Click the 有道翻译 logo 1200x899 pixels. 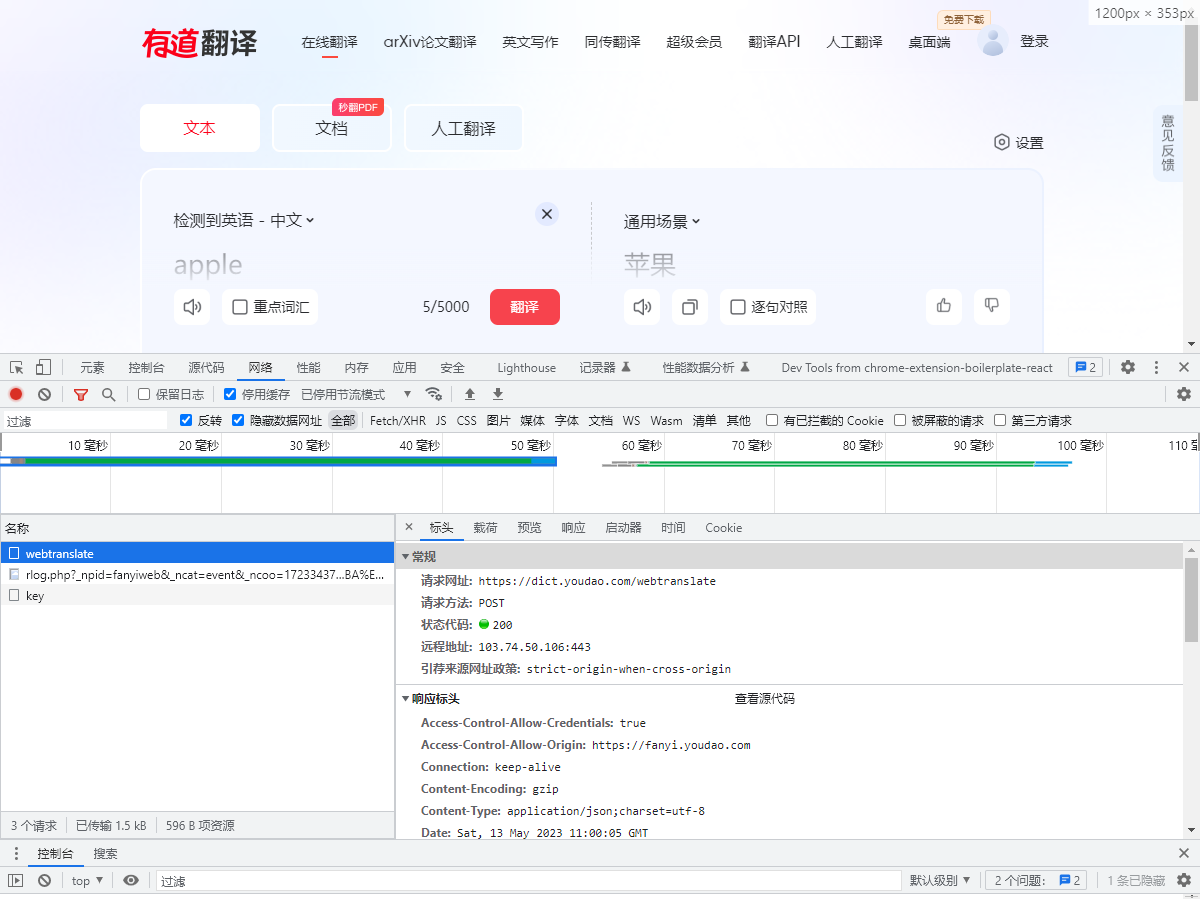pos(200,42)
